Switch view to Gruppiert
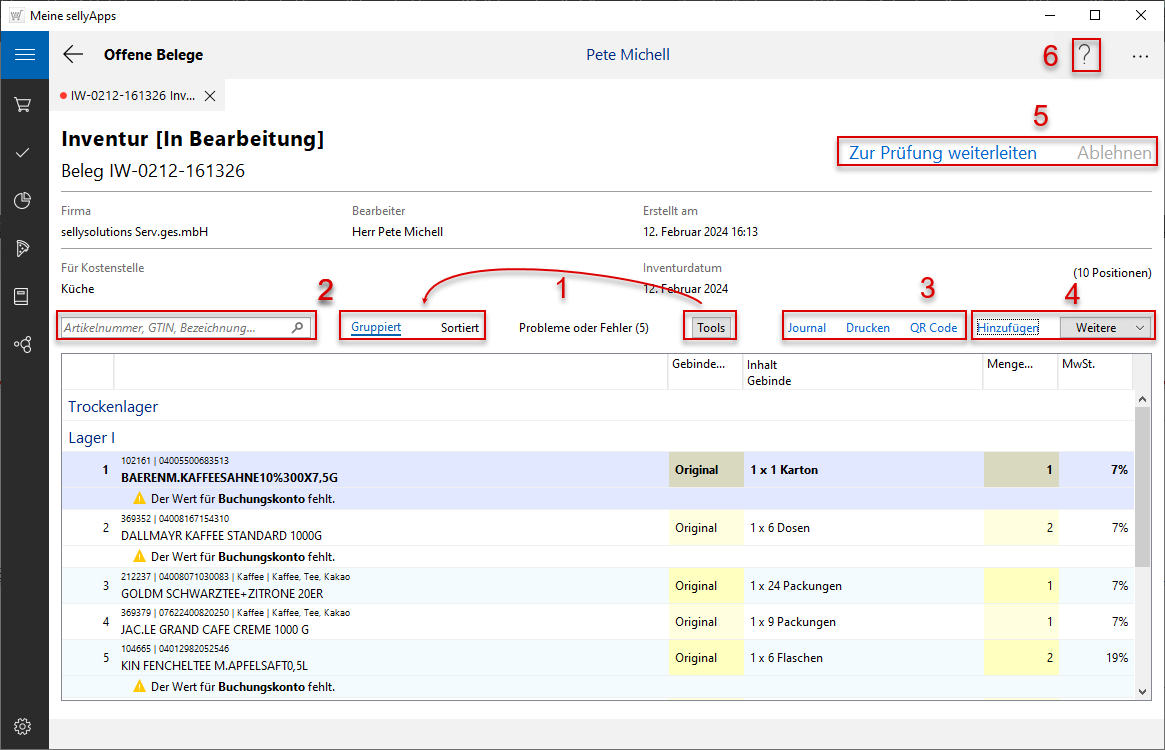 coord(376,327)
